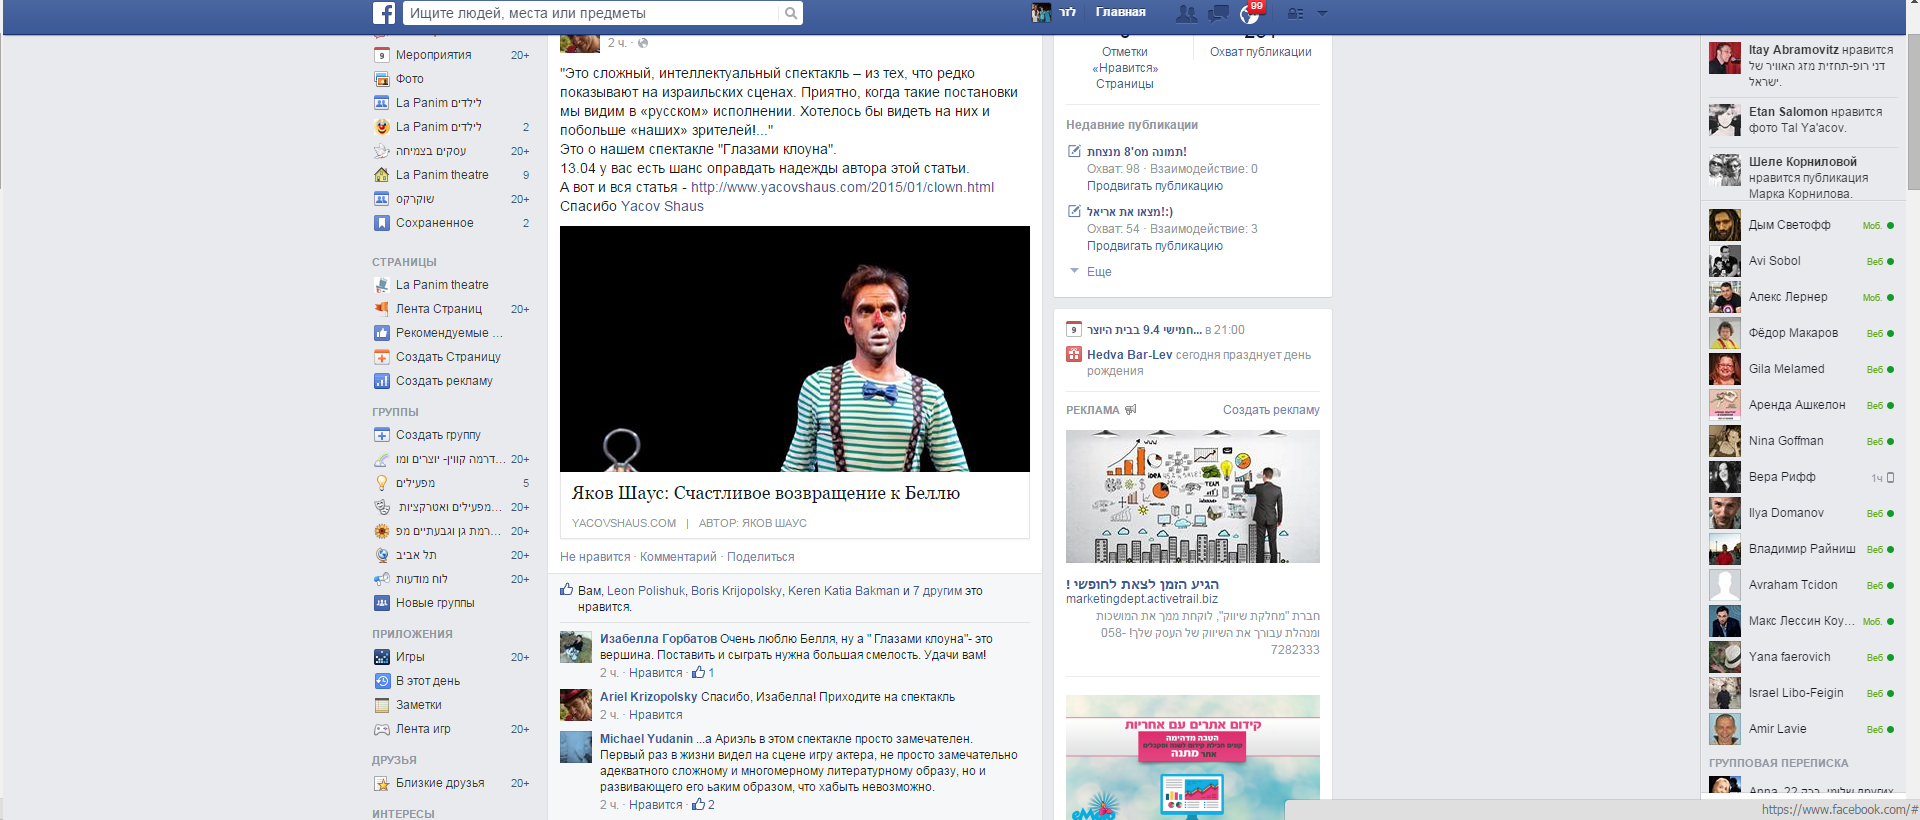Like Michael Yudanin's comment

coord(655,805)
